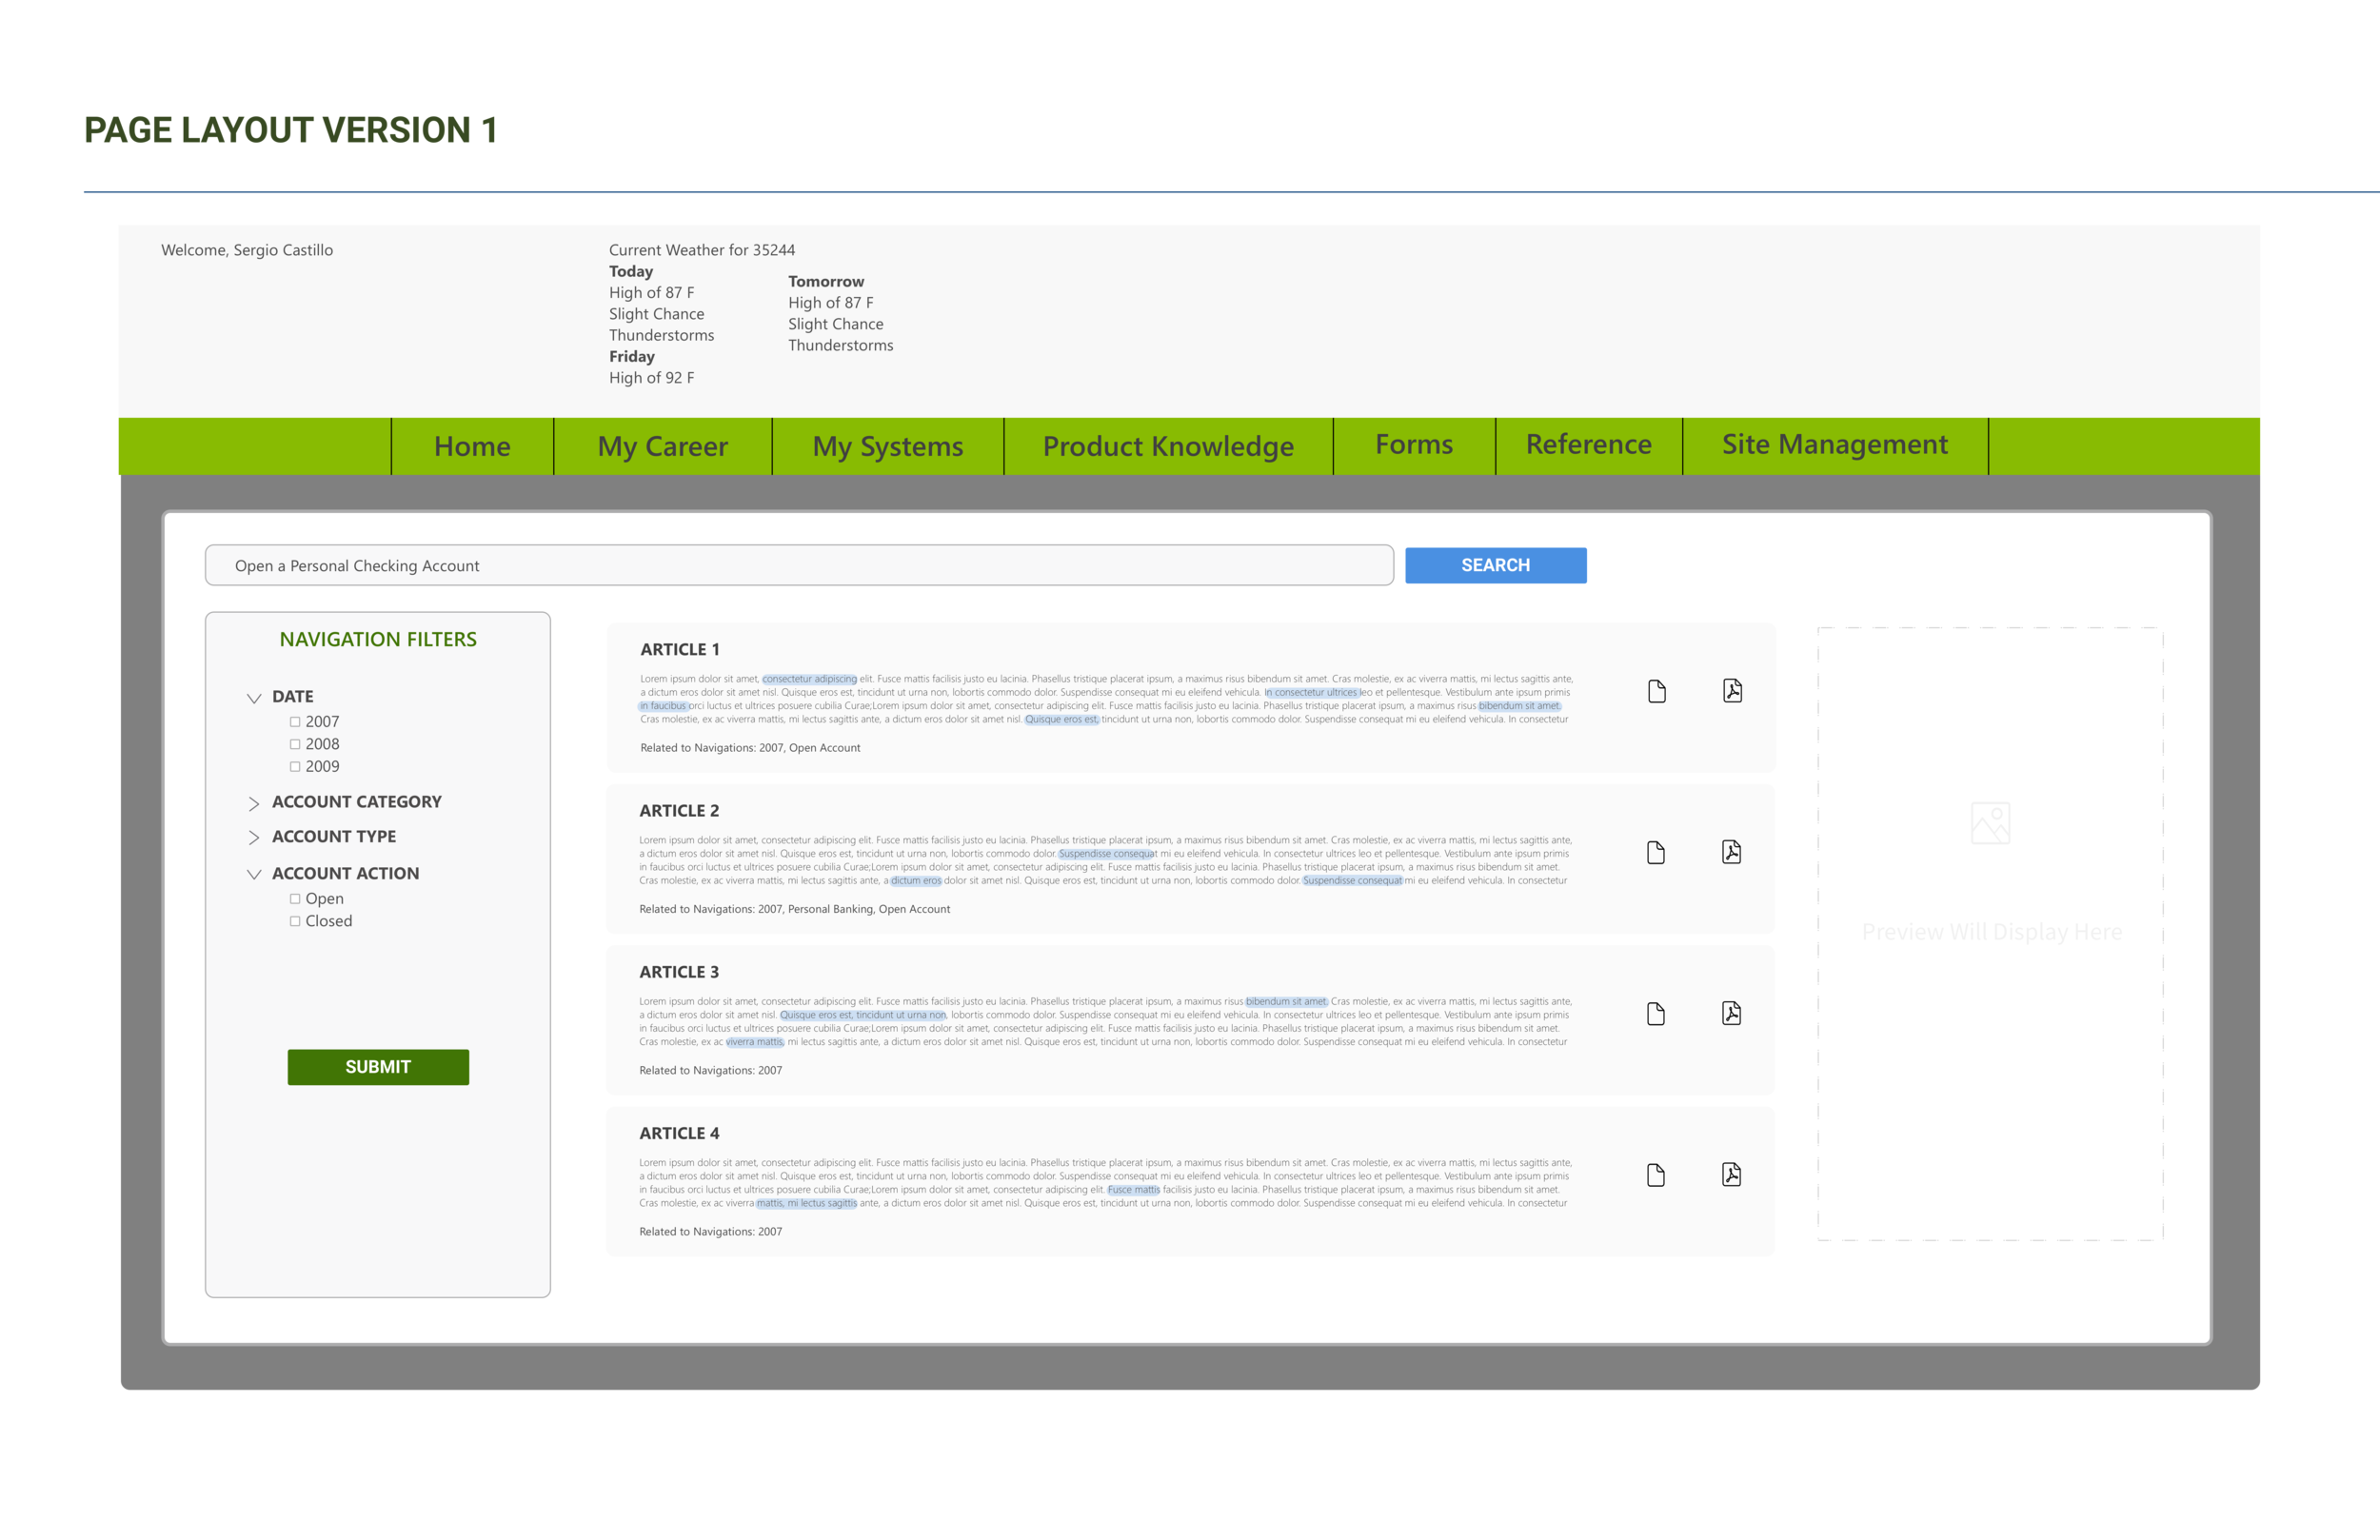Select the Closed account action checkbox

coord(295,921)
